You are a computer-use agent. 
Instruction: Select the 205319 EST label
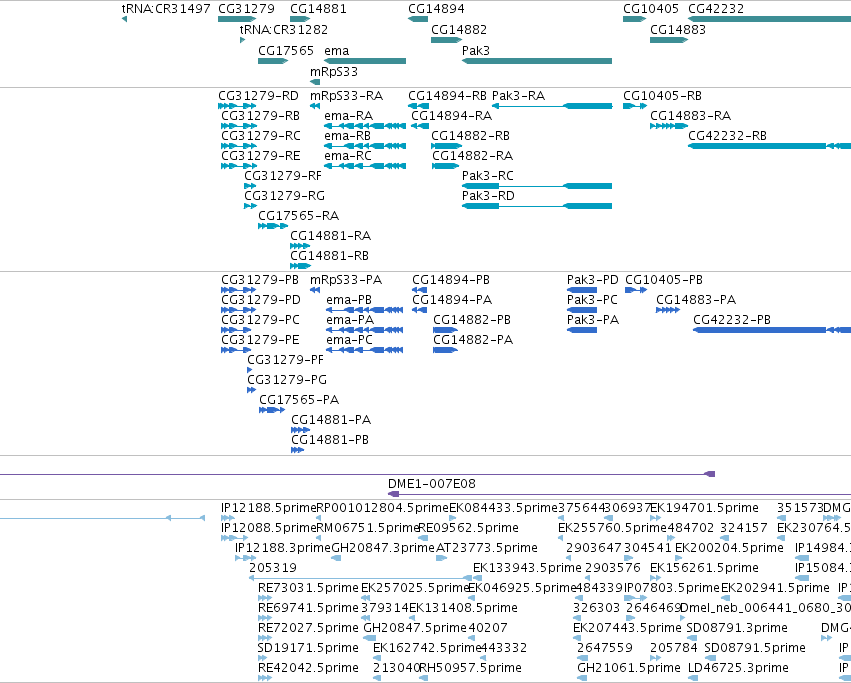coord(273,568)
